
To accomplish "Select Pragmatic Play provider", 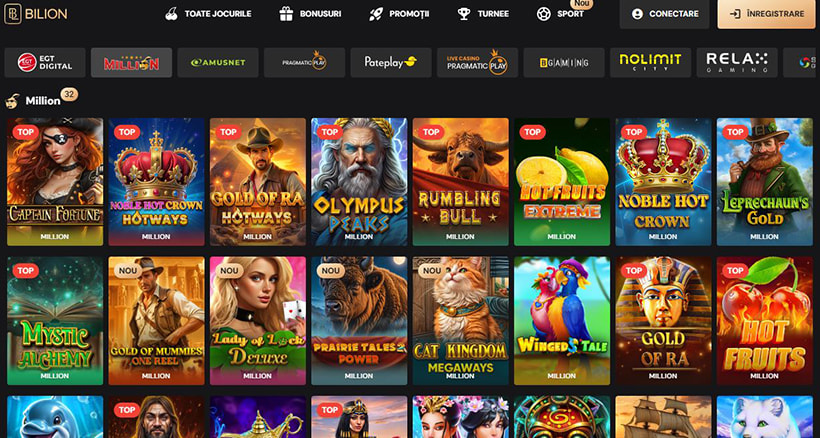I will pyautogui.click(x=304, y=63).
